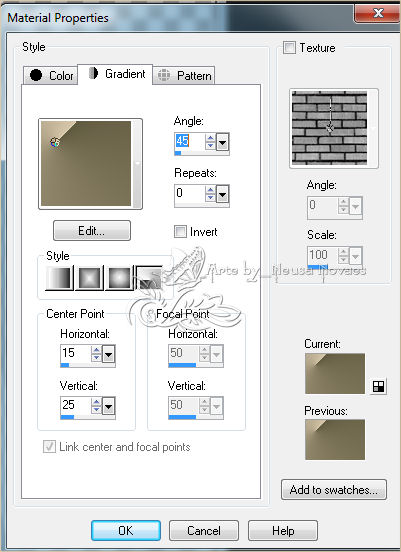
Task: Click the Repeats spinner arrows
Action: pyautogui.click(x=210, y=194)
